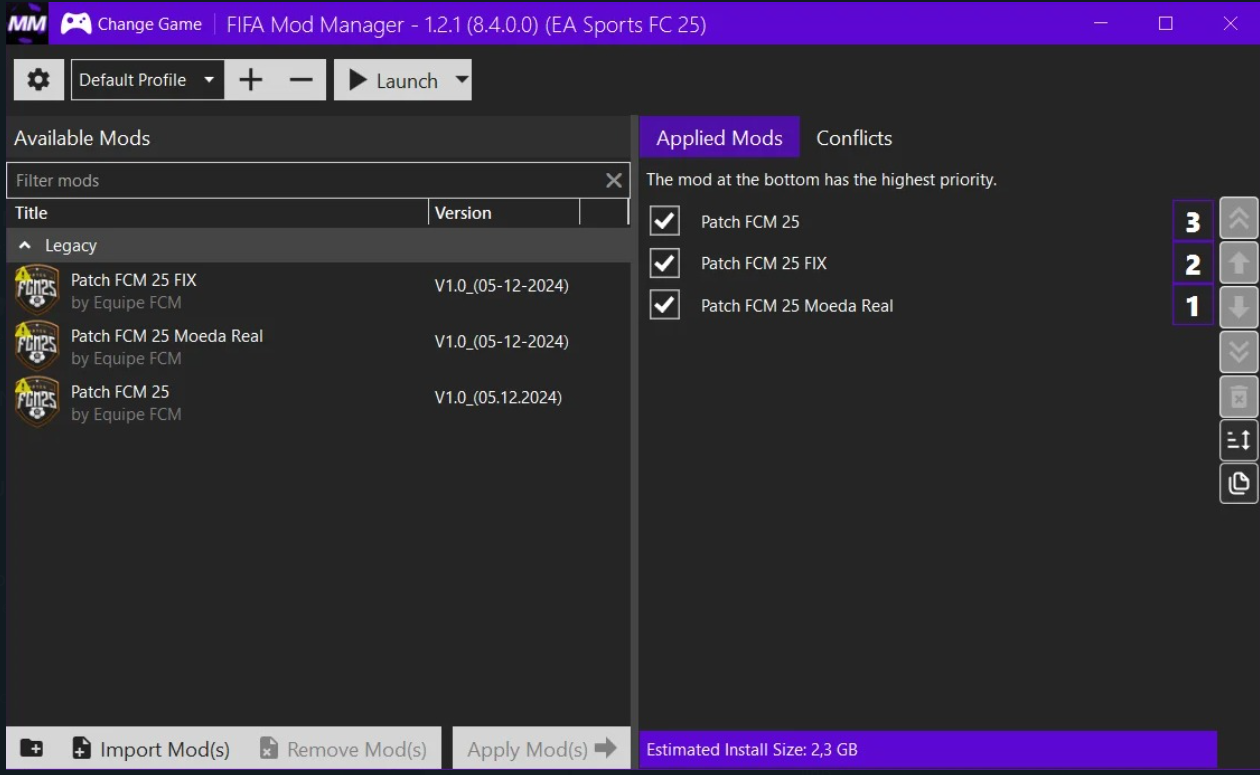
Task: Move selected mod to bottom of list
Action: pos(1238,351)
